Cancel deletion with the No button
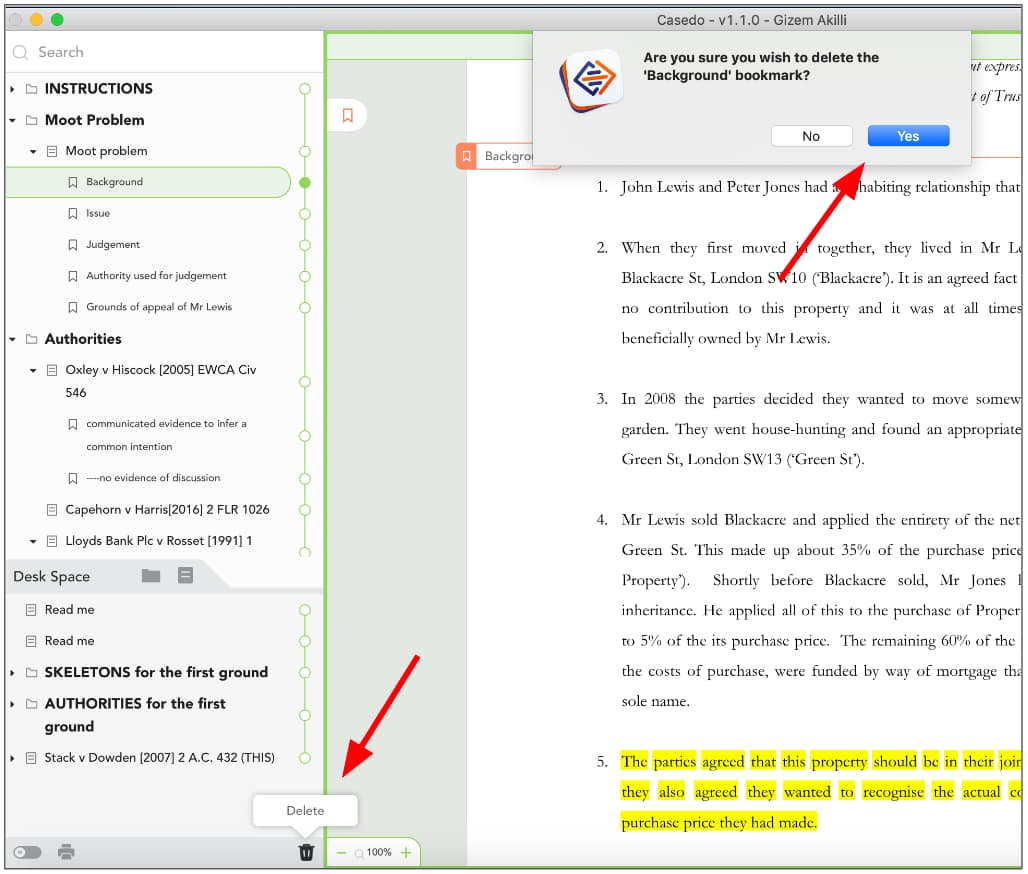 pos(811,136)
